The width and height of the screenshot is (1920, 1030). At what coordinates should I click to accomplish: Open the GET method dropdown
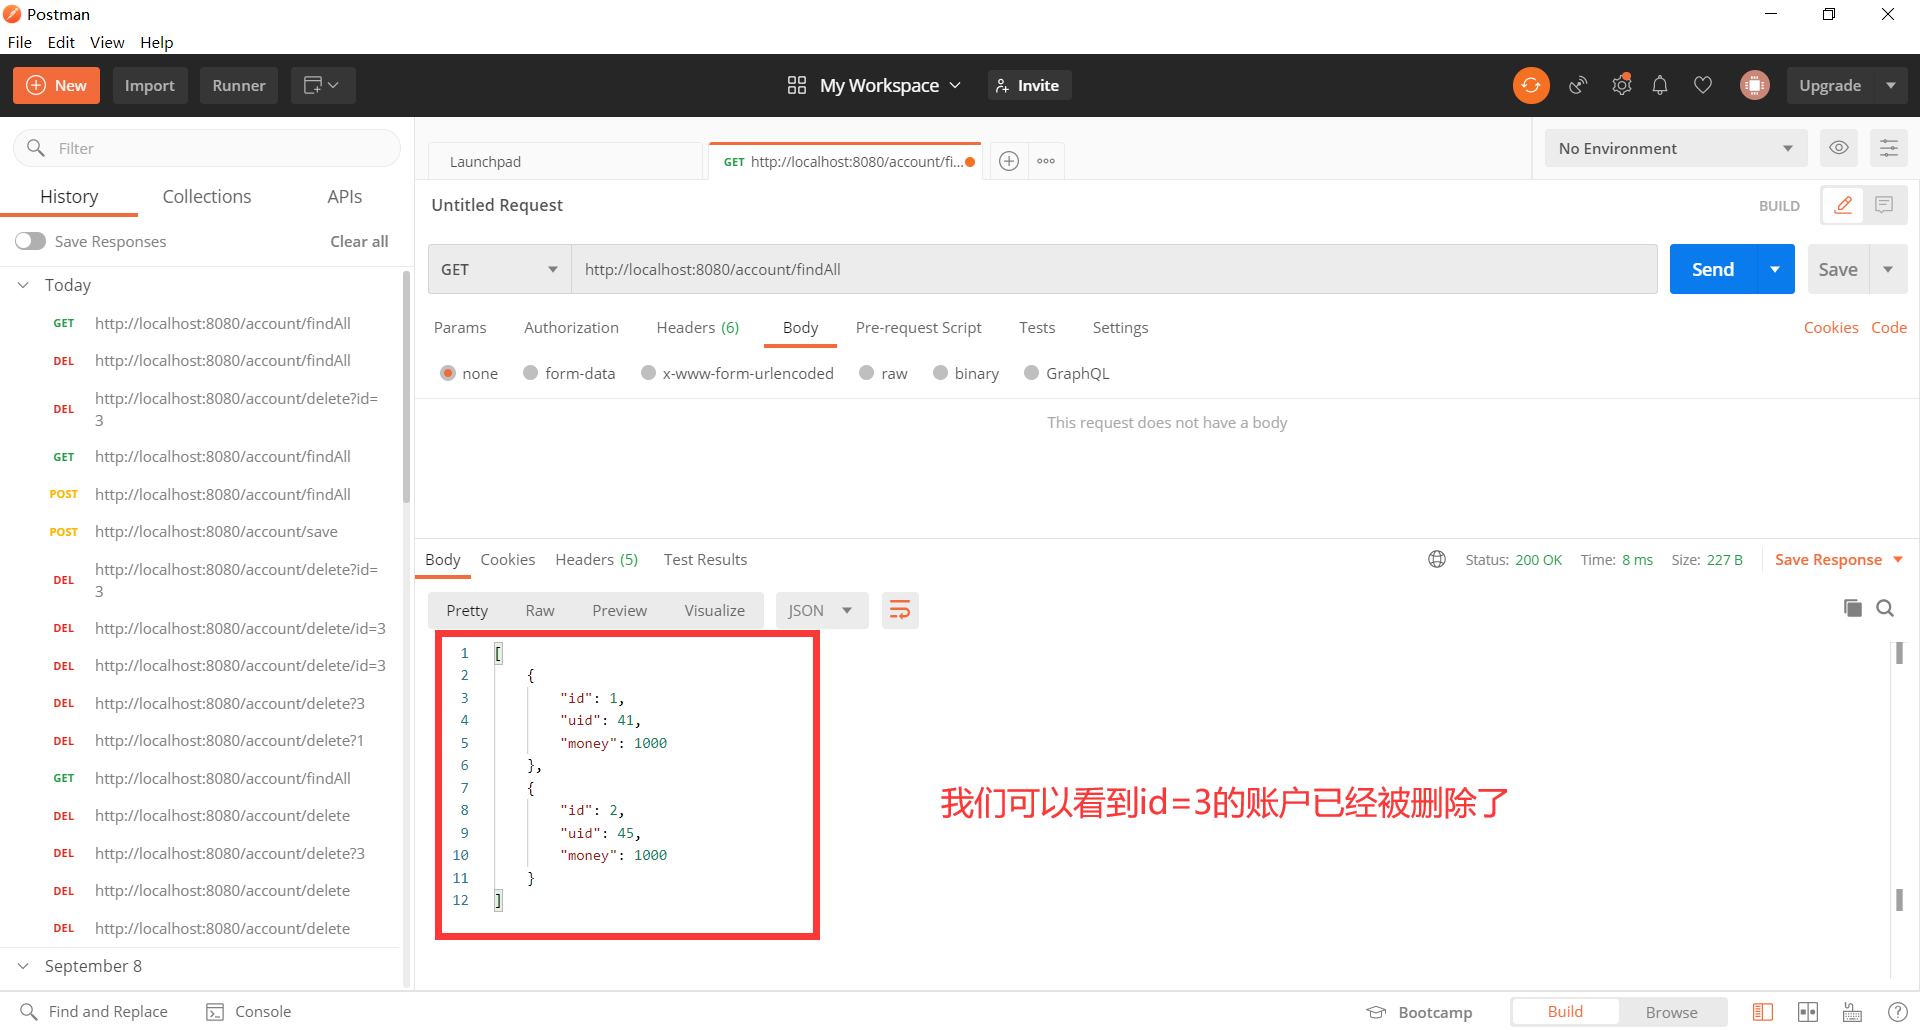click(498, 269)
